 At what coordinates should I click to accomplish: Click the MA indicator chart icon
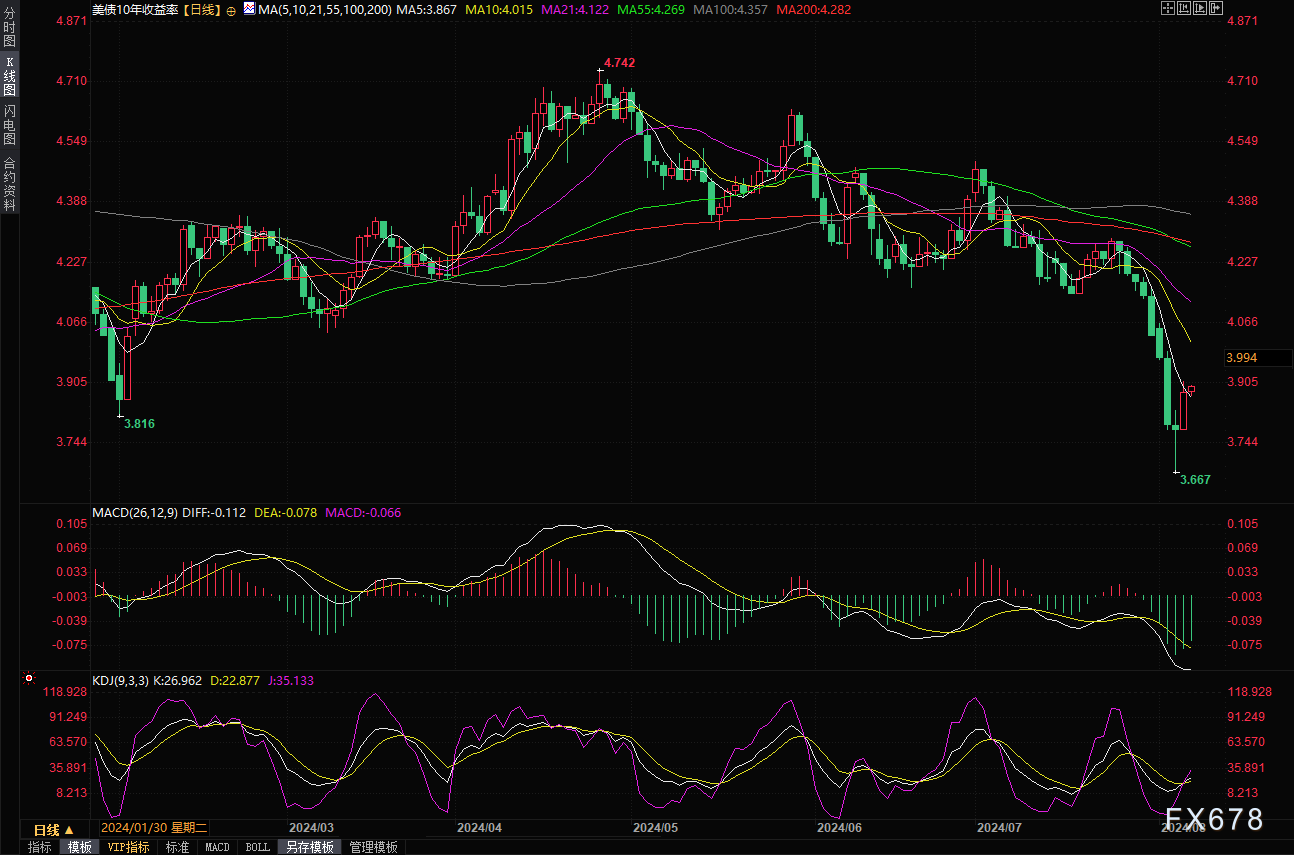coord(247,9)
